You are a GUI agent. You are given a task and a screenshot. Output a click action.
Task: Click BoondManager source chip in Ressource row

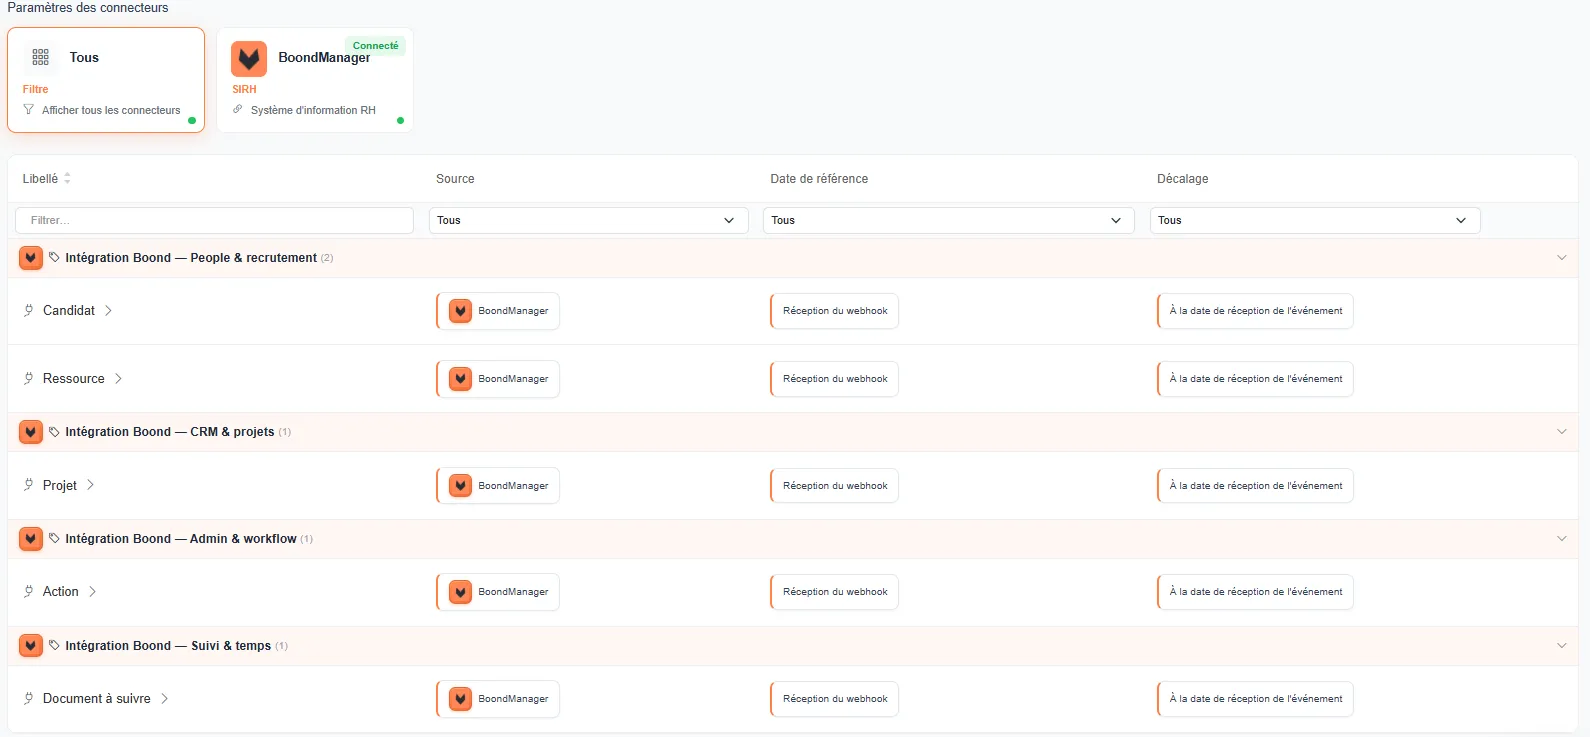tap(498, 379)
